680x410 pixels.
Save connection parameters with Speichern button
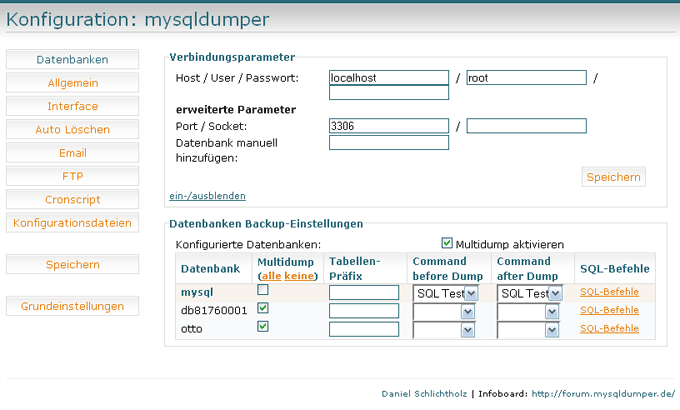coord(613,177)
